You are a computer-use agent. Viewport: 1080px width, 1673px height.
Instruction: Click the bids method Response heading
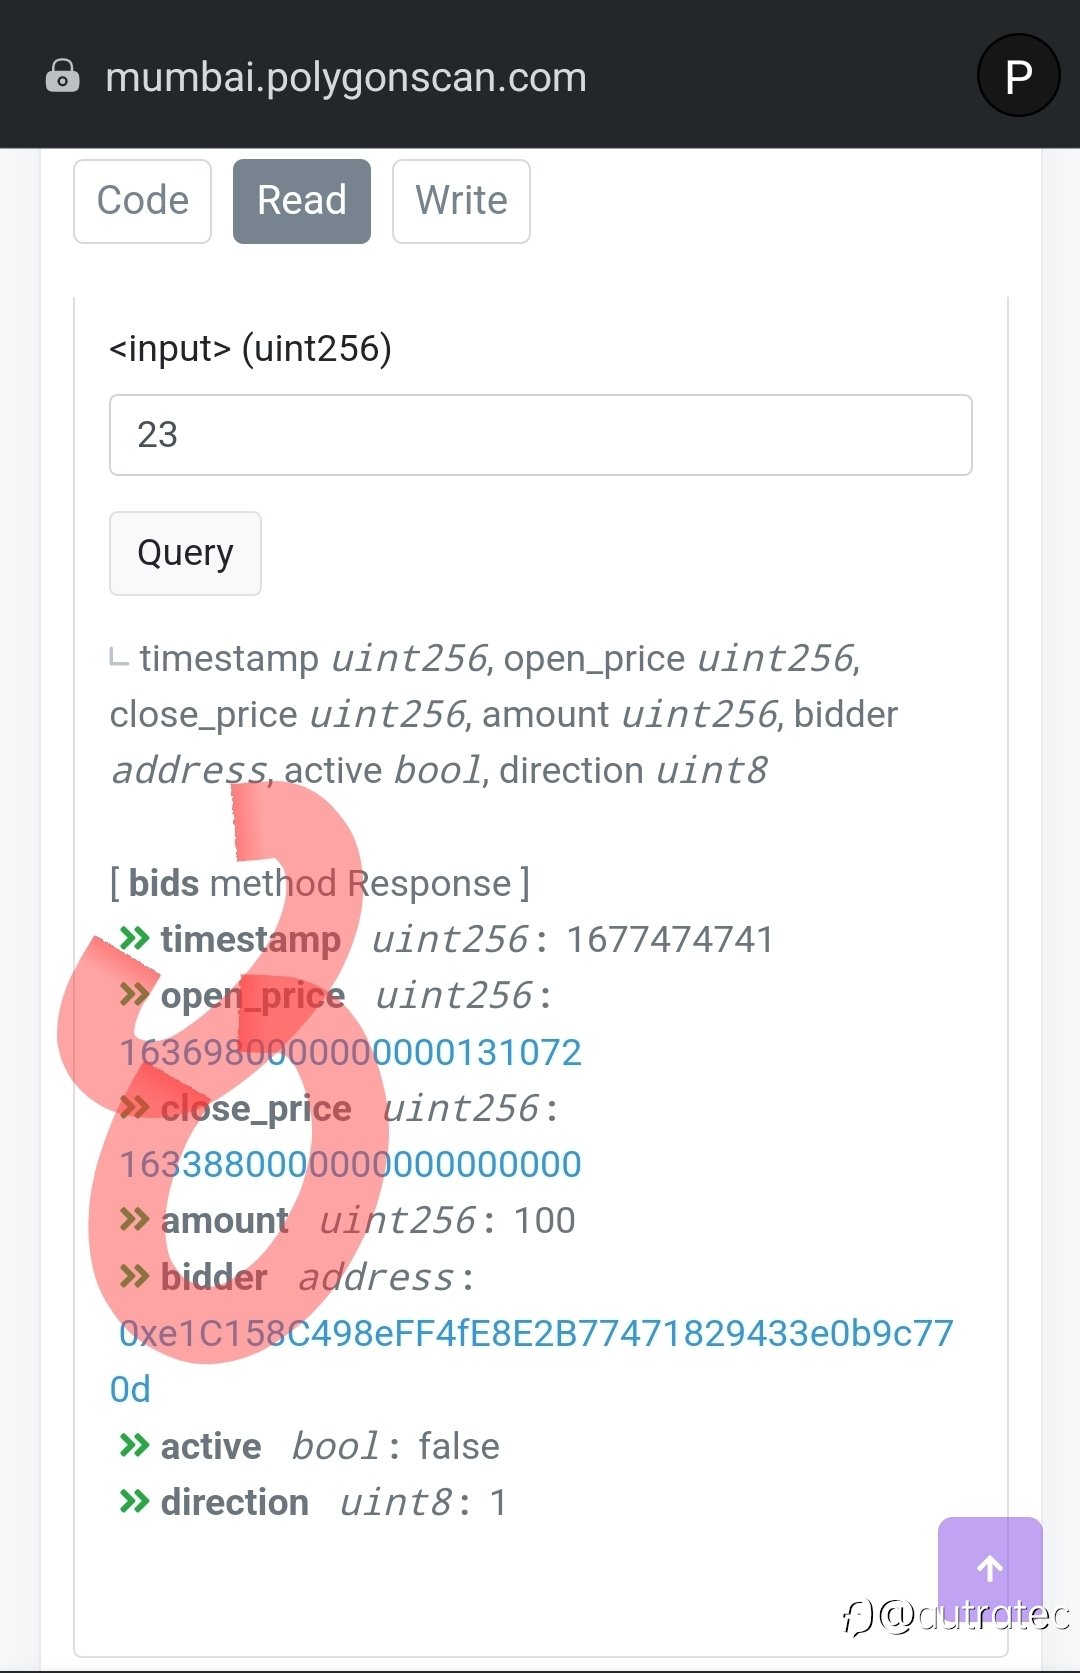pyautogui.click(x=320, y=883)
